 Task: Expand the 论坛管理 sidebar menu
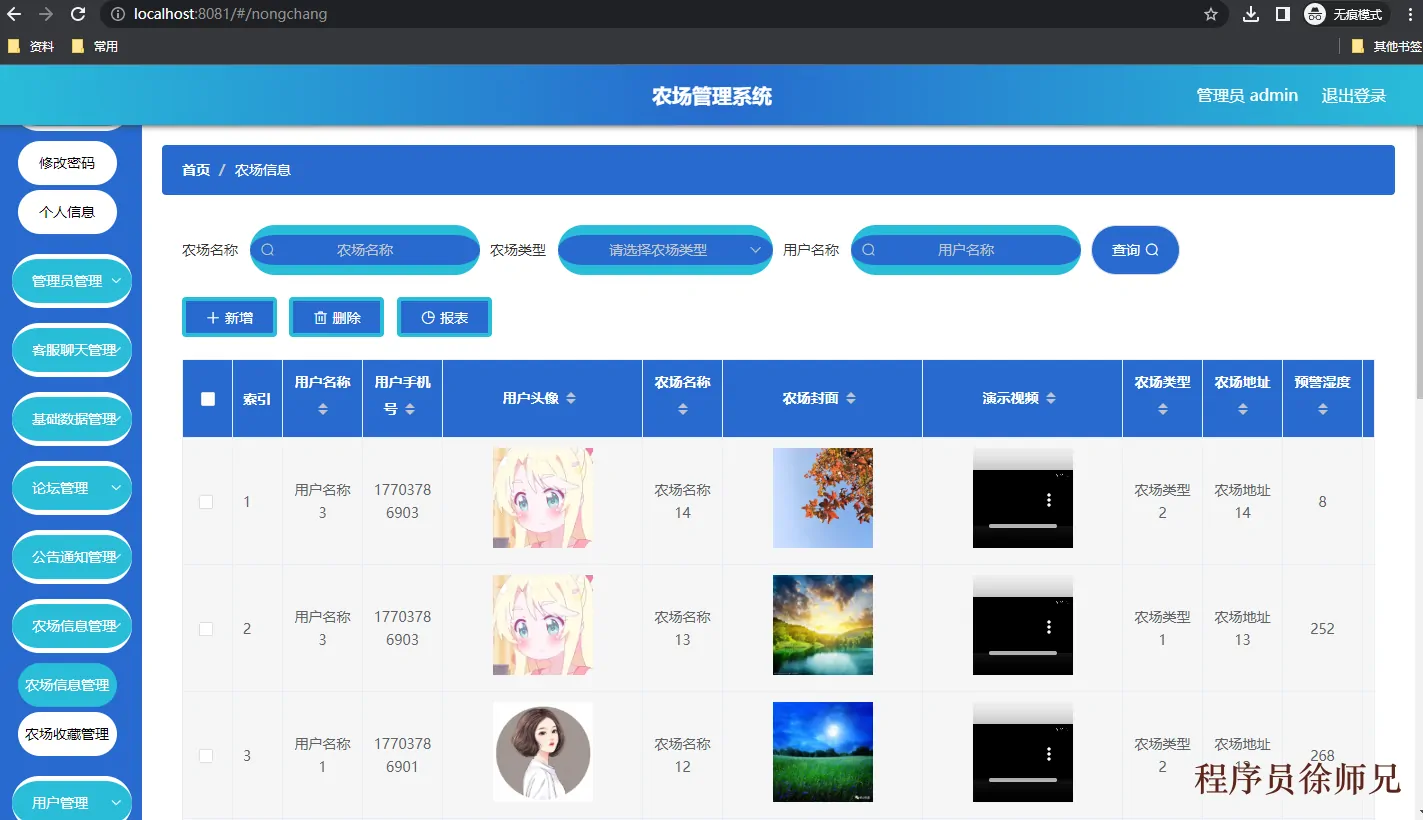72,488
